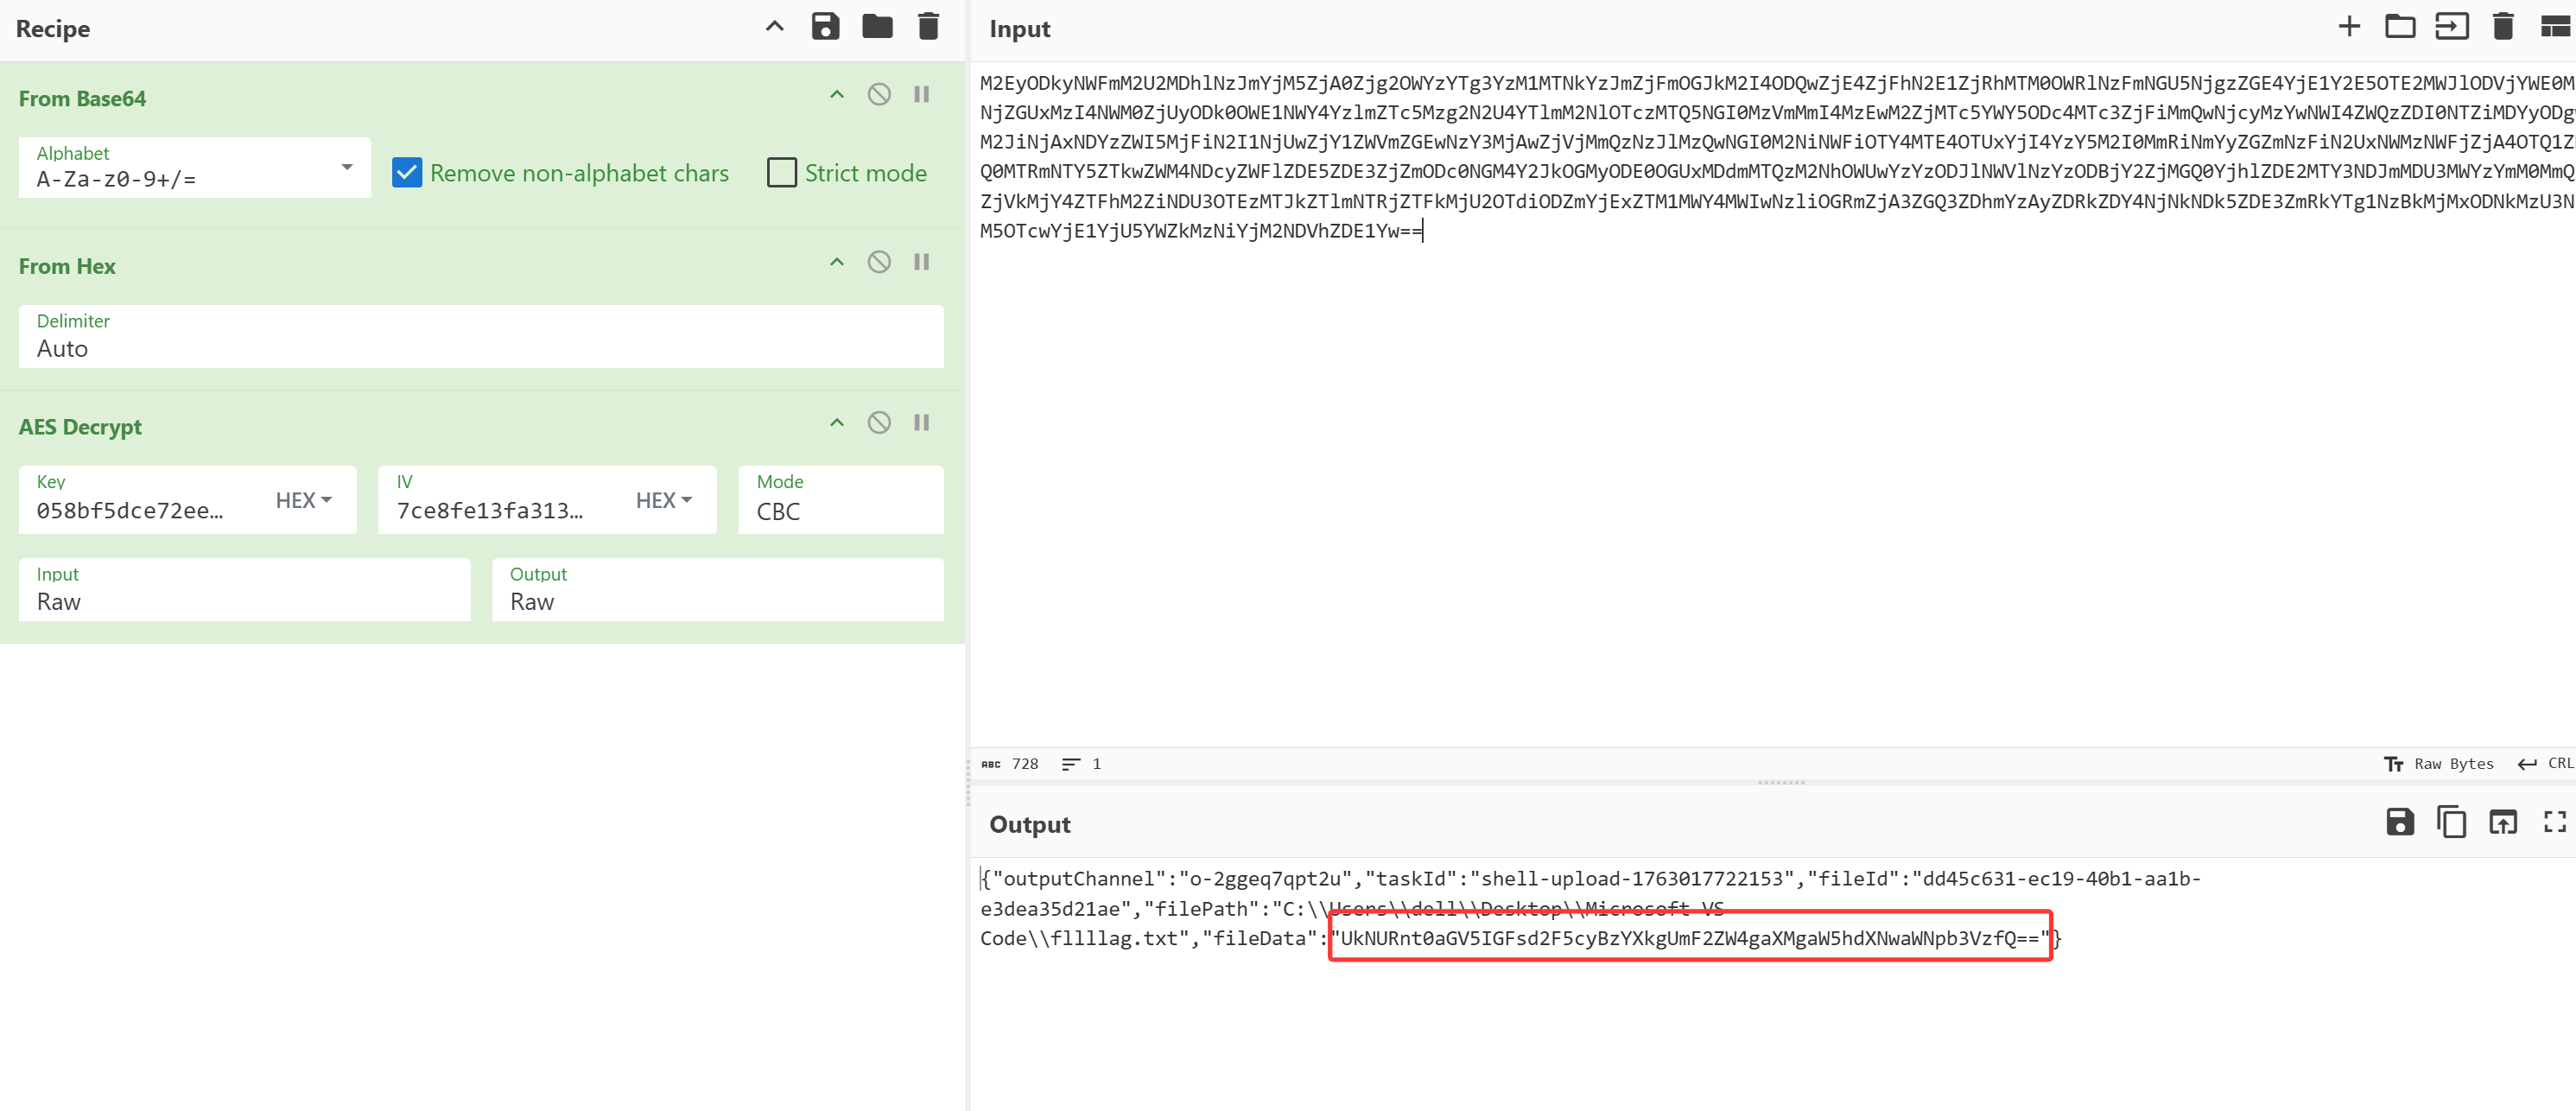Open the AES Mode CBC selector

(840, 500)
